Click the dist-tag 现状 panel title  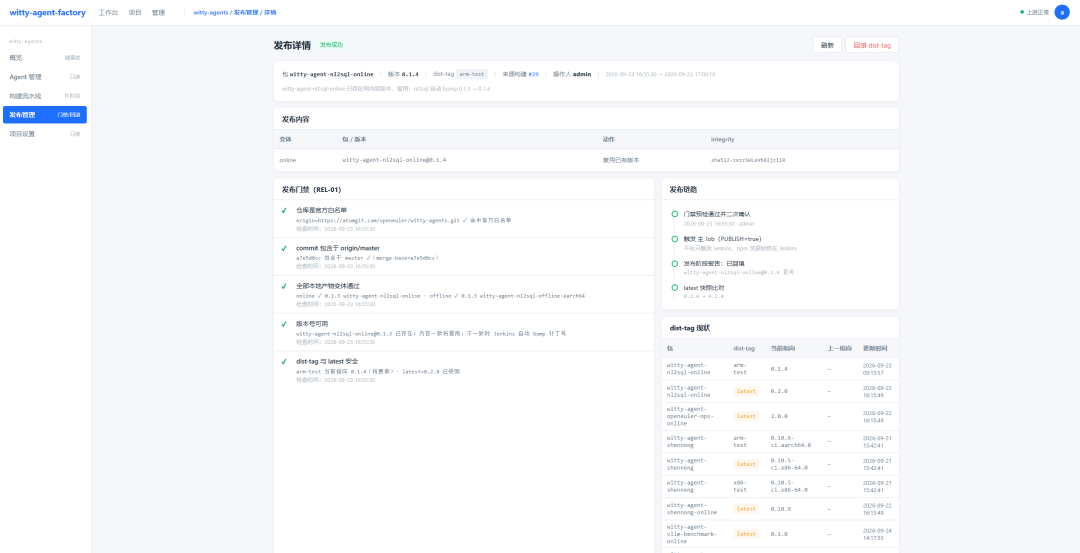(x=689, y=328)
